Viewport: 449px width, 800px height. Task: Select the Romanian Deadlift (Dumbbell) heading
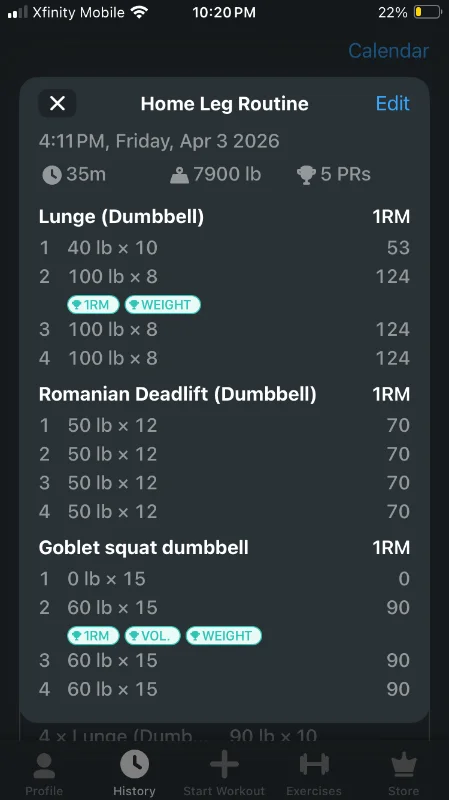(x=178, y=394)
